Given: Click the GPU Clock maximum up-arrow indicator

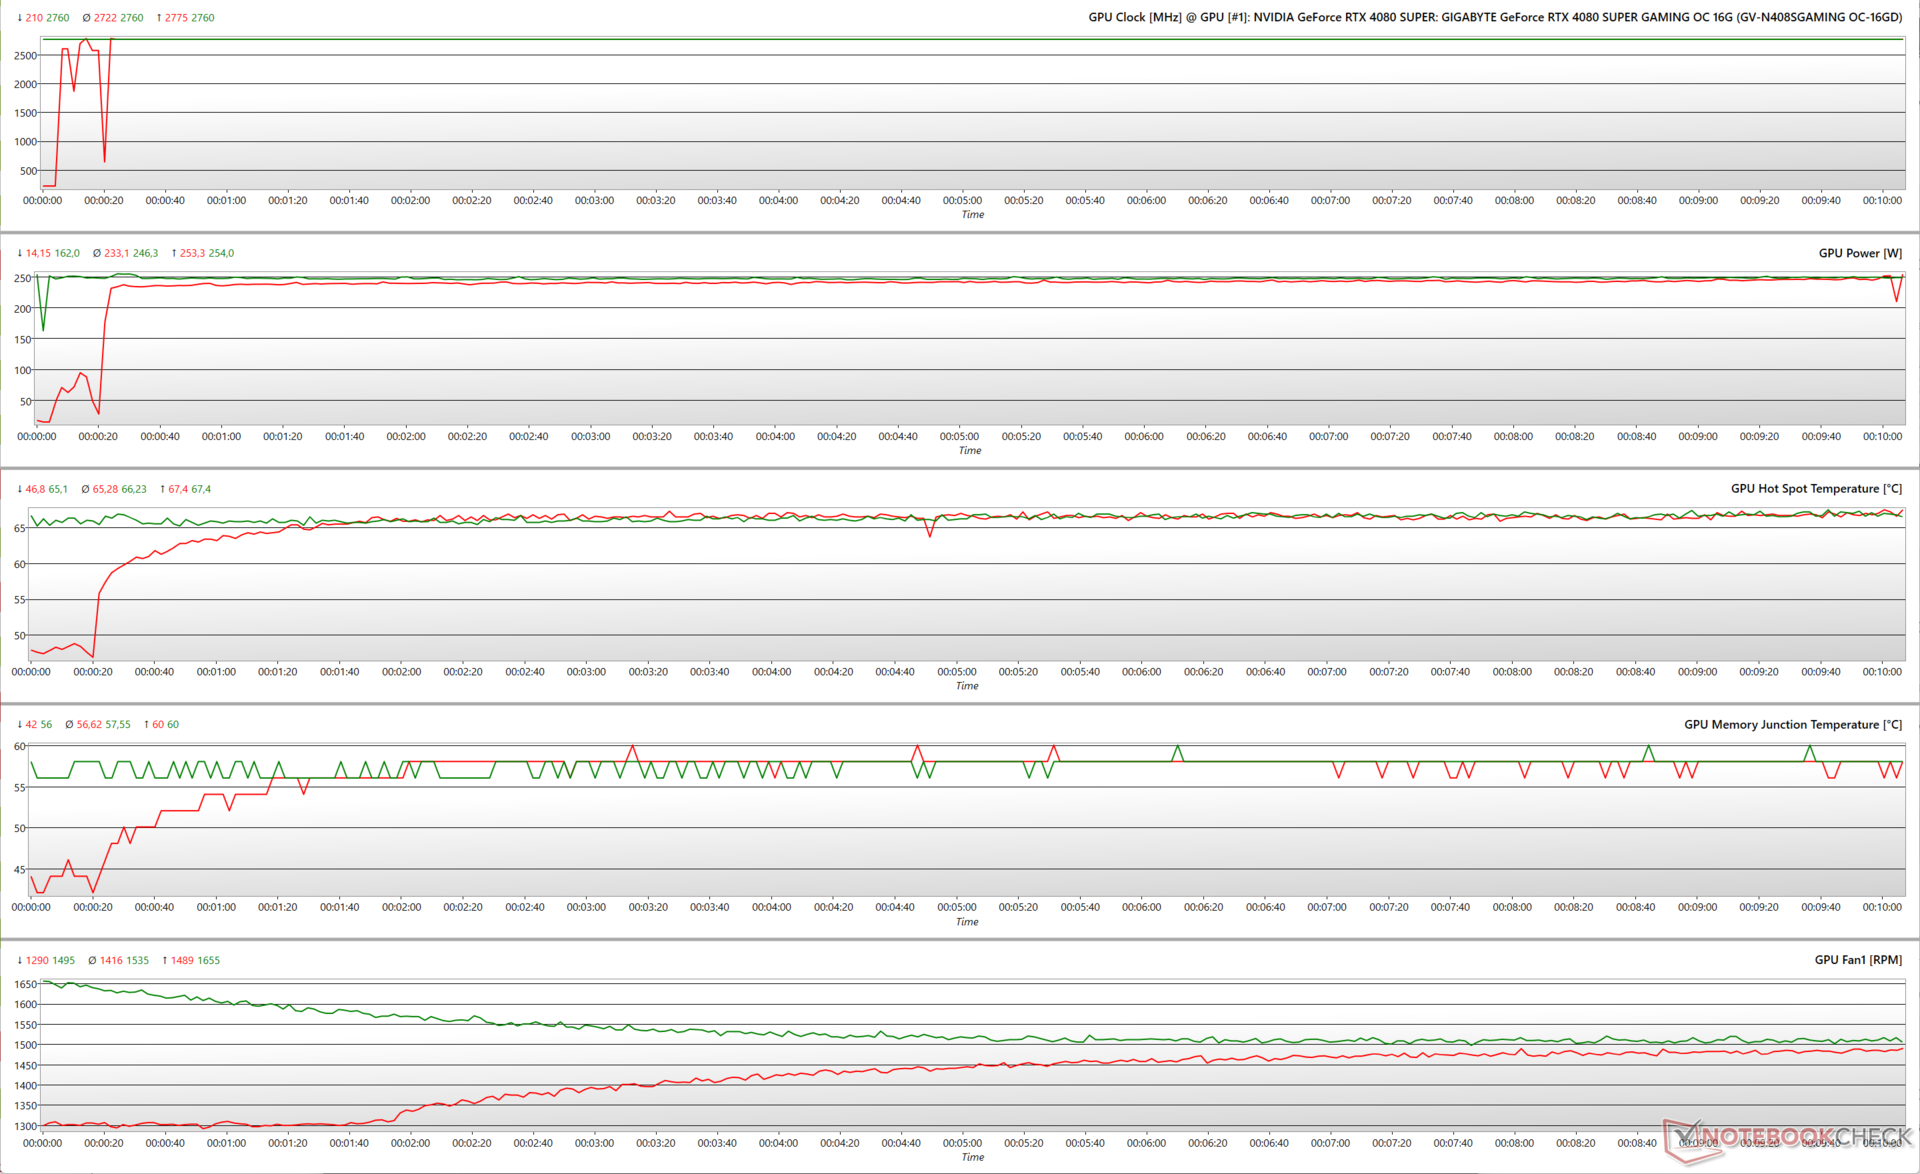Looking at the screenshot, I should [x=159, y=18].
